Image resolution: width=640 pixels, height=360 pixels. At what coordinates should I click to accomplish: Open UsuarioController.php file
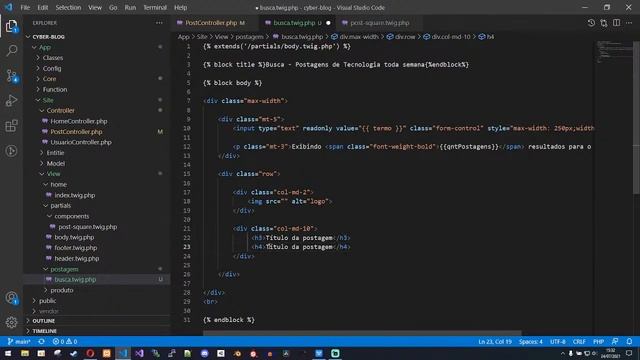(x=81, y=142)
